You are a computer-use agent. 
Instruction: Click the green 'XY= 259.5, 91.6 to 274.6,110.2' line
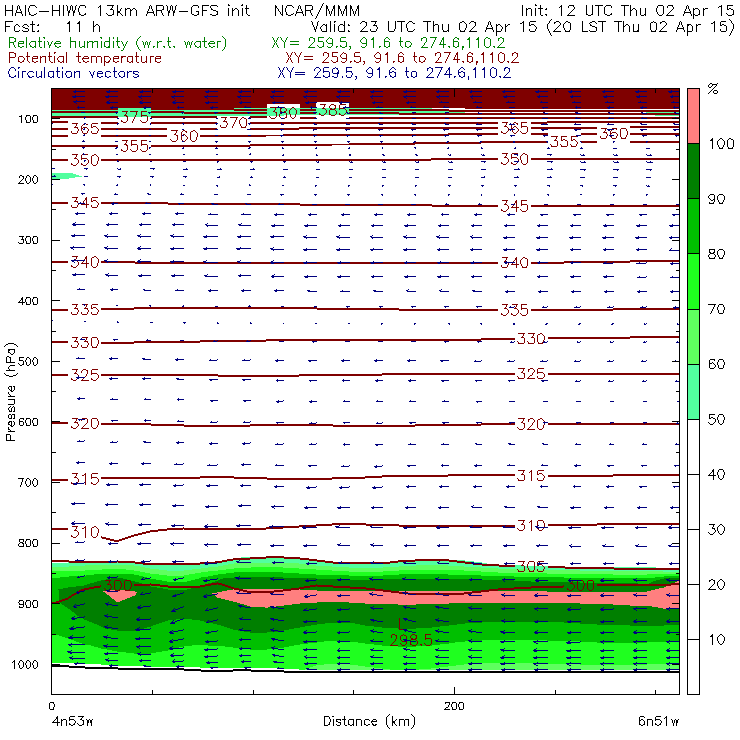tap(388, 43)
